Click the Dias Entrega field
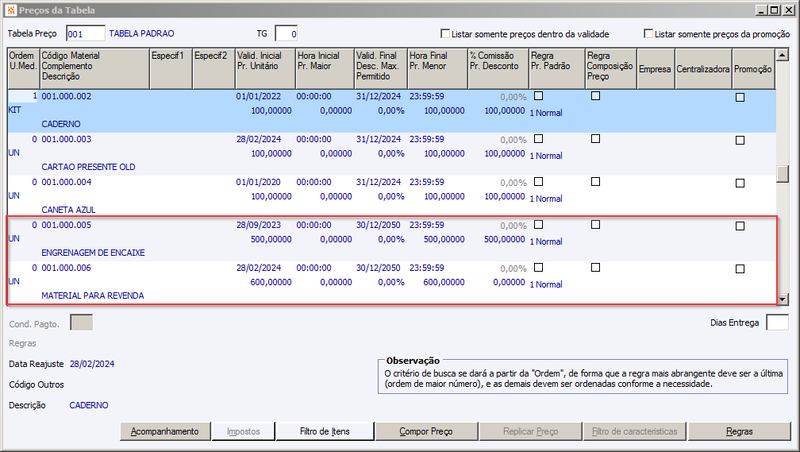This screenshot has width=800, height=452. click(777, 323)
